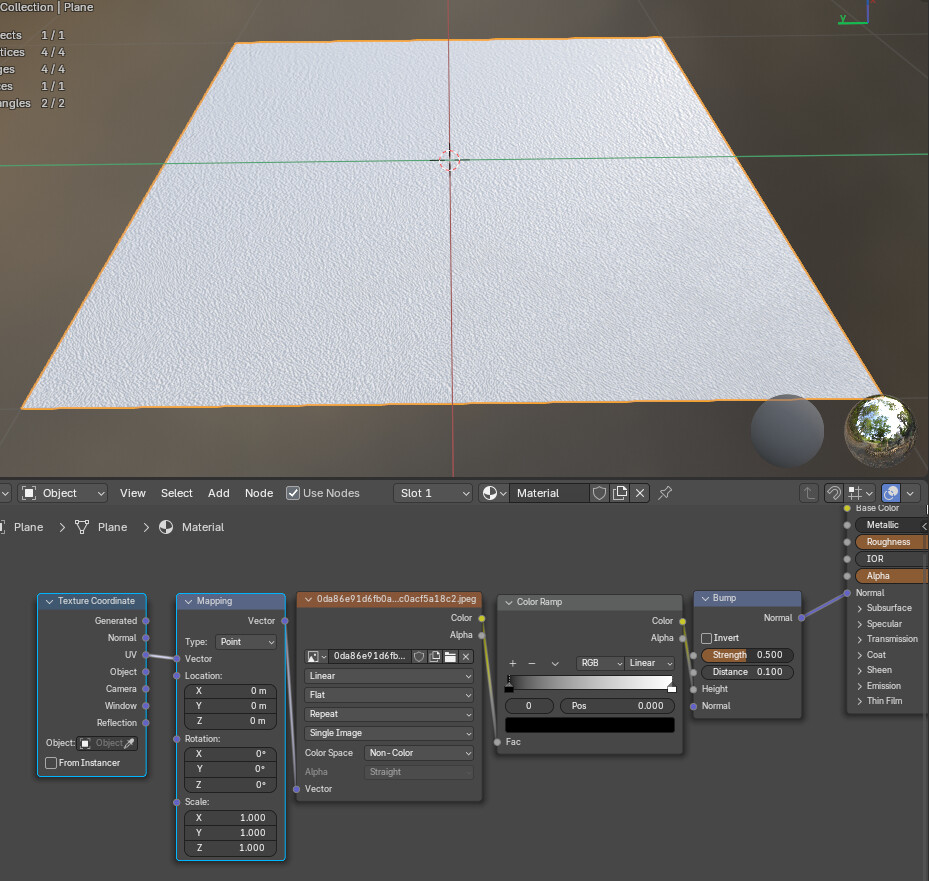Toggle node editor snapping magnet icon
929x881 pixels.
[834, 493]
